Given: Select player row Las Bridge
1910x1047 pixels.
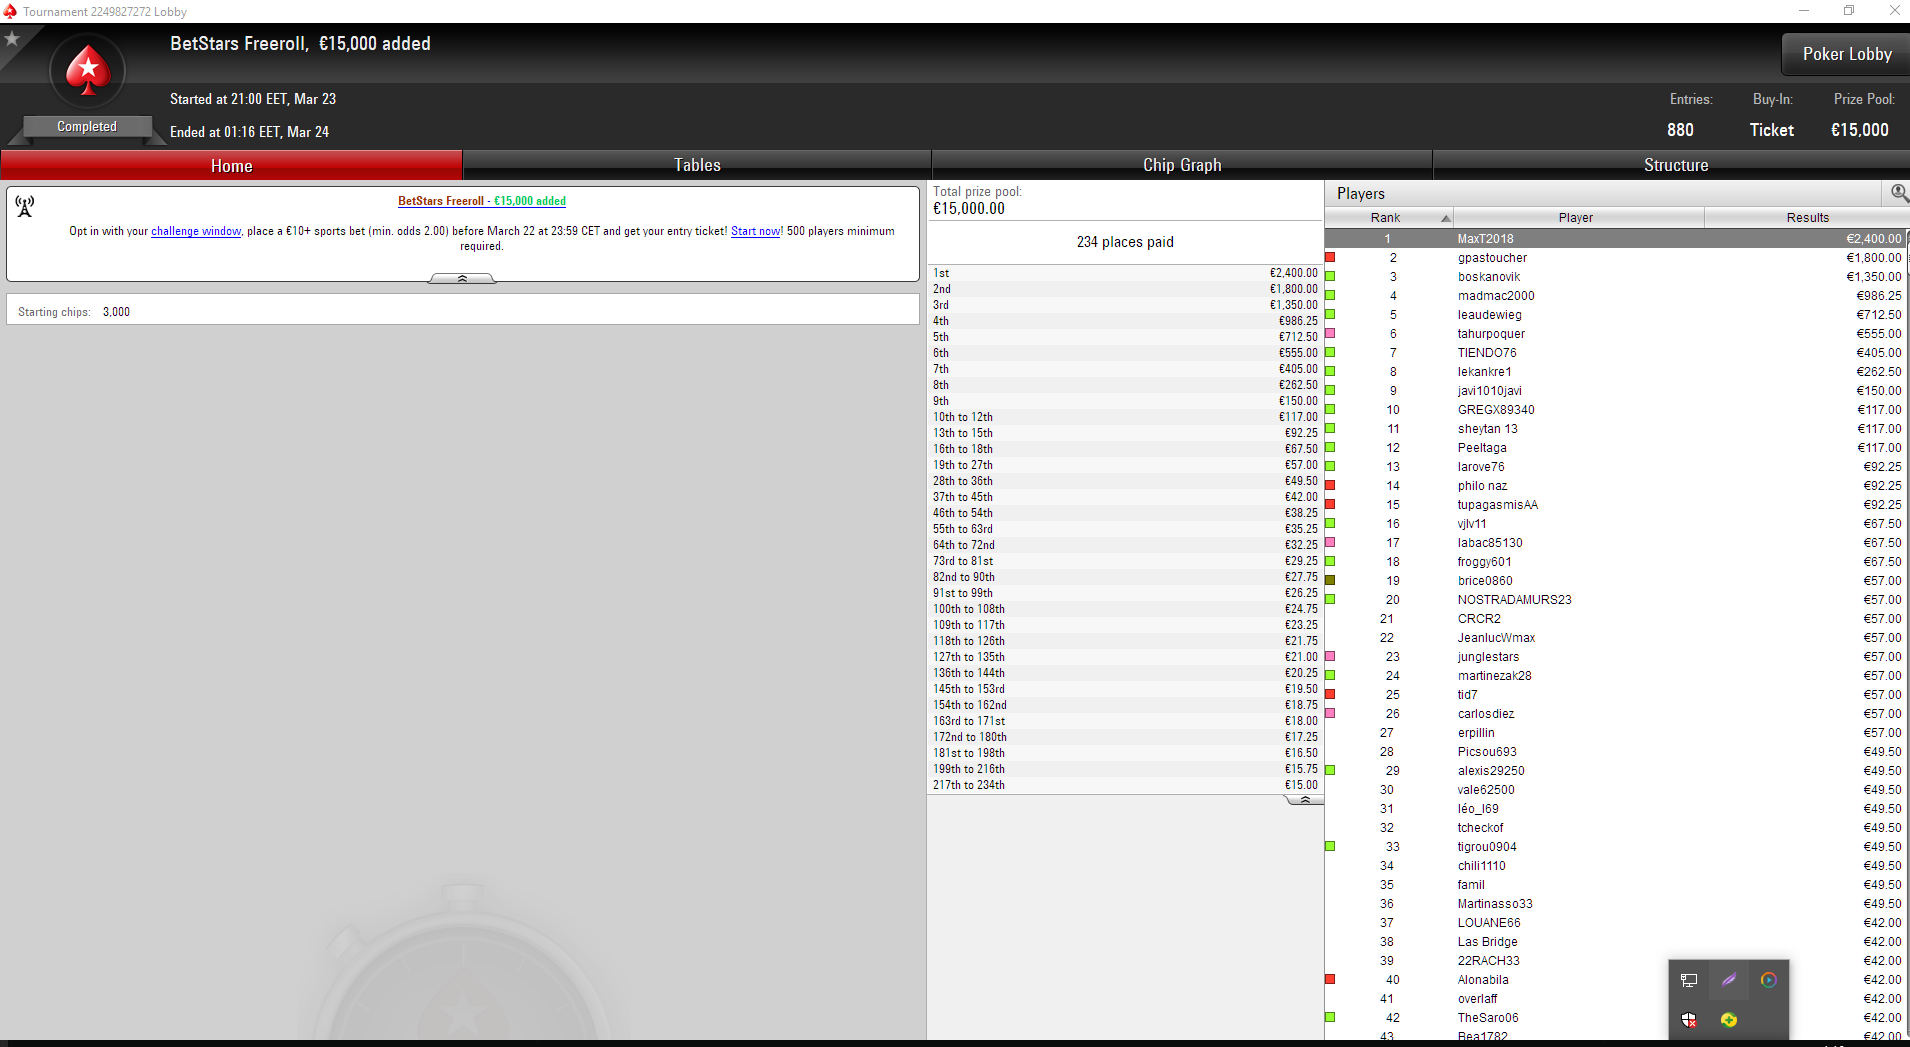Looking at the screenshot, I should [x=1615, y=942].
